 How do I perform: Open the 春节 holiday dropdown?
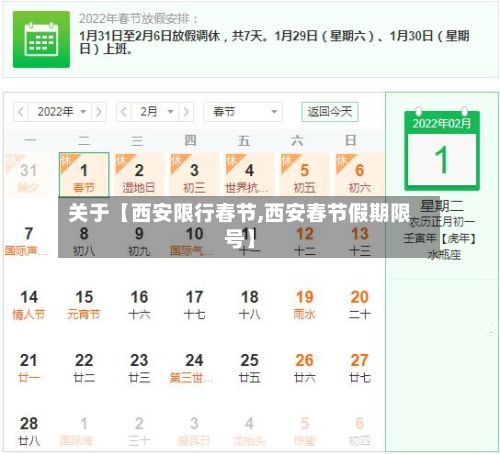[243, 112]
